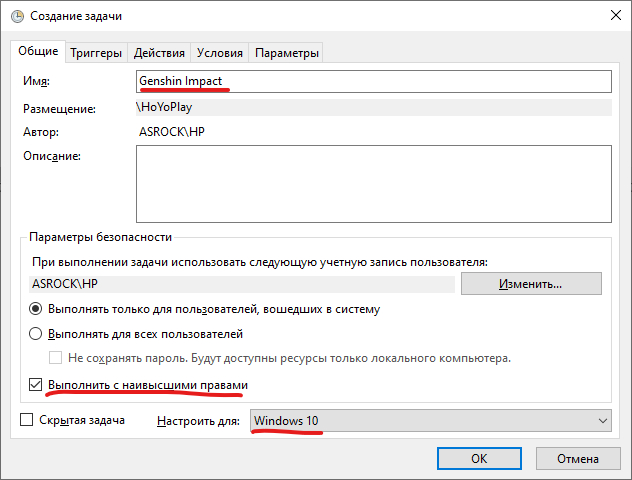Screen dimensions: 632x480
Task: Select Выполнять только для пользователей, вошедших в систему
Action: click(37, 310)
